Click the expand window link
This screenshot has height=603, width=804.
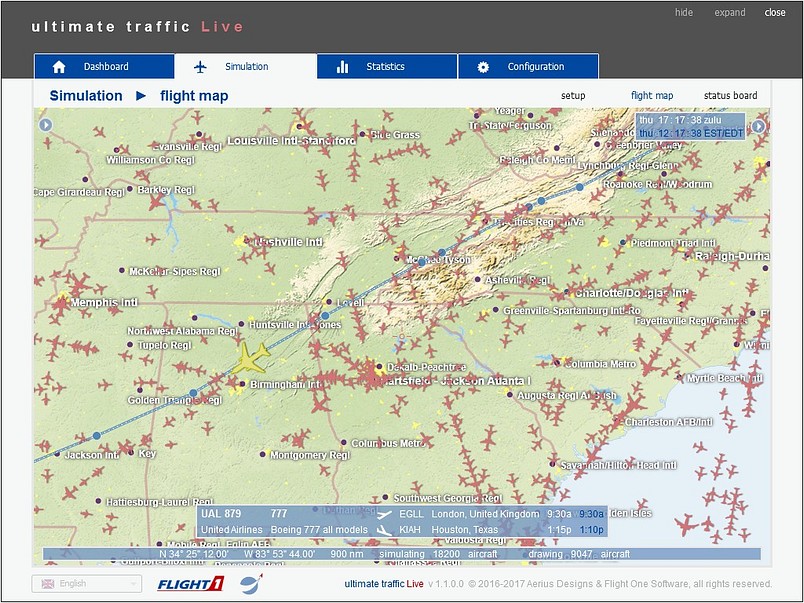[x=730, y=12]
